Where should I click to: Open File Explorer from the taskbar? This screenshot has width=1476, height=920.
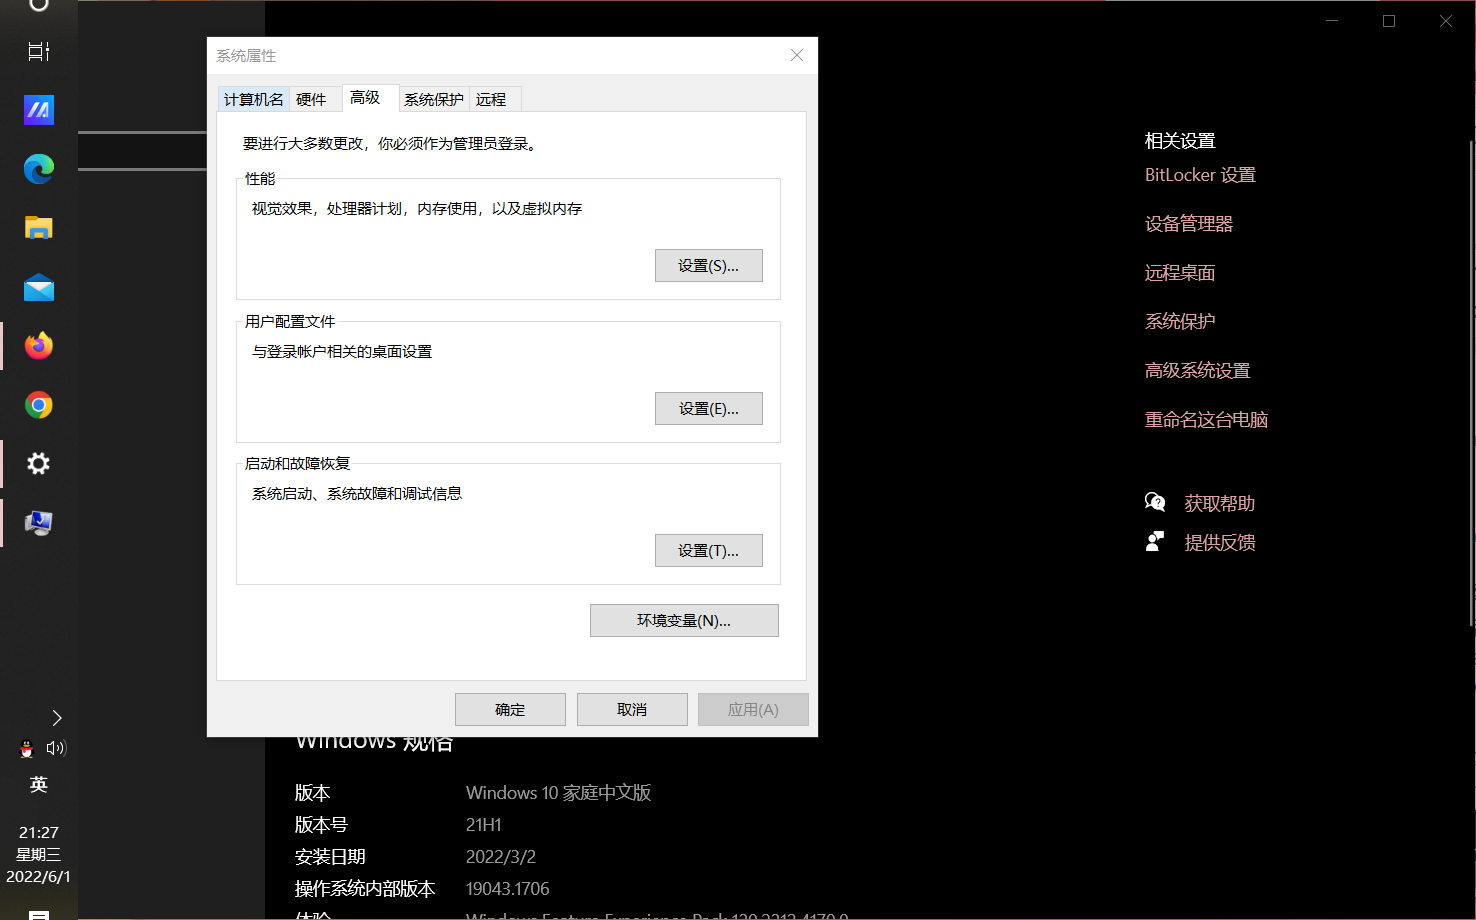(39, 228)
